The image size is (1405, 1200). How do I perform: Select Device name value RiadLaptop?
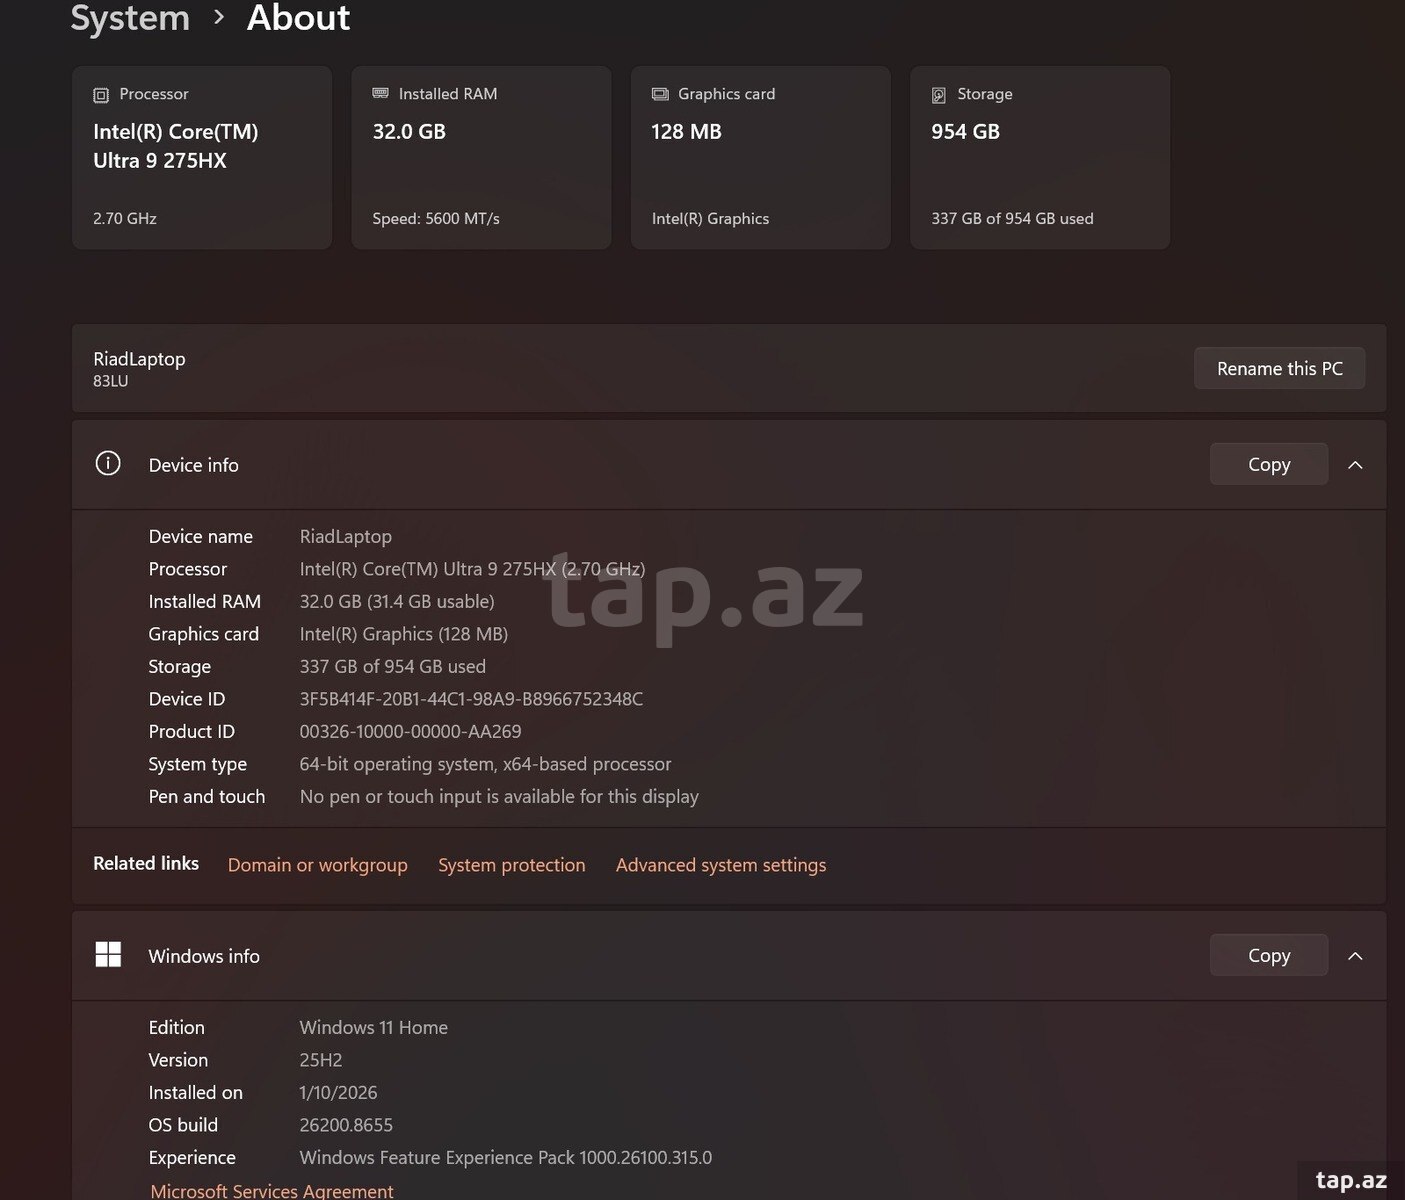click(345, 536)
